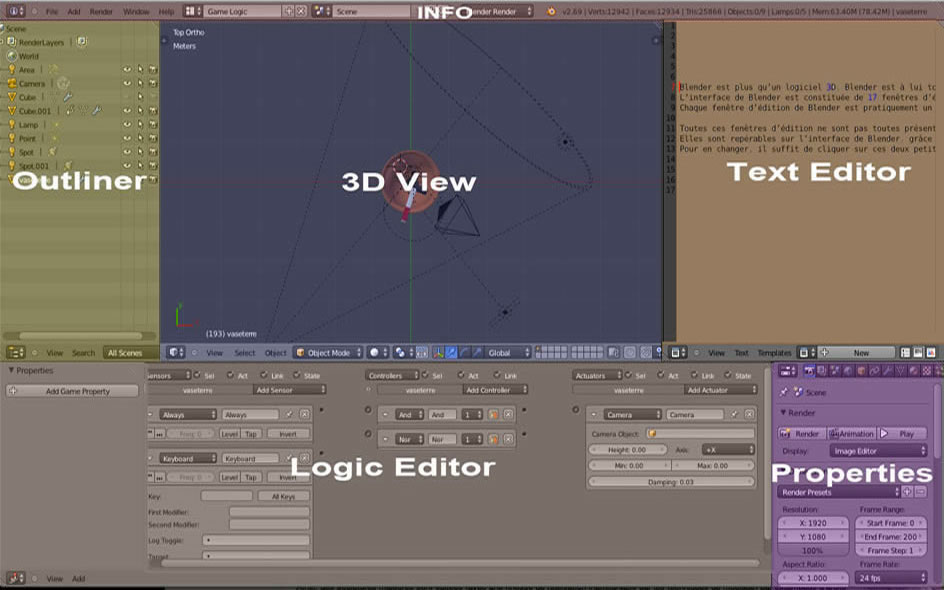Select the Texture checker tab icon
This screenshot has width=944, height=590.
926,370
